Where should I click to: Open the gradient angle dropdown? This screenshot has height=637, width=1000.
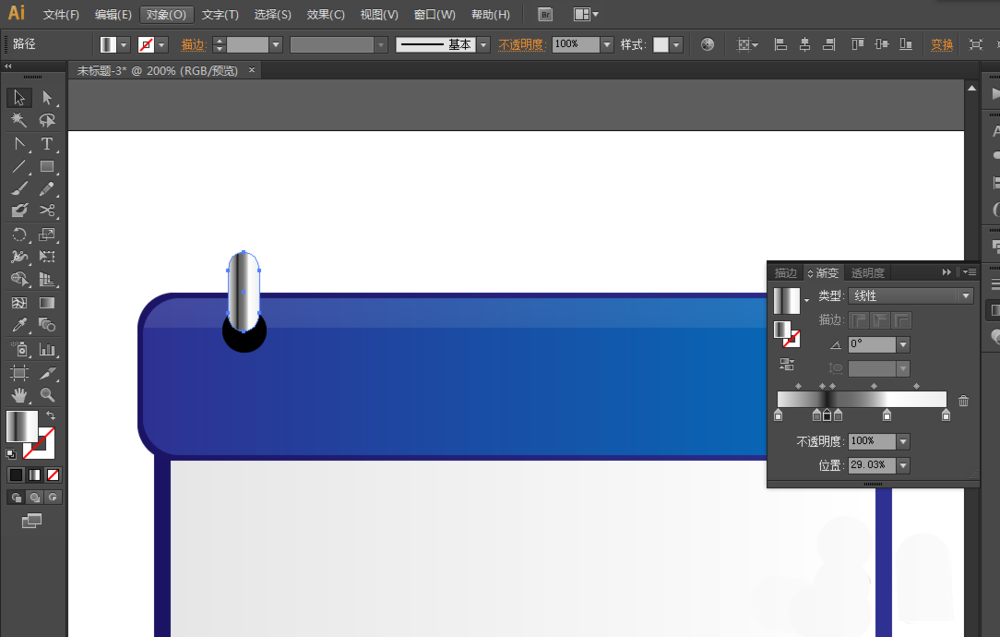(903, 344)
